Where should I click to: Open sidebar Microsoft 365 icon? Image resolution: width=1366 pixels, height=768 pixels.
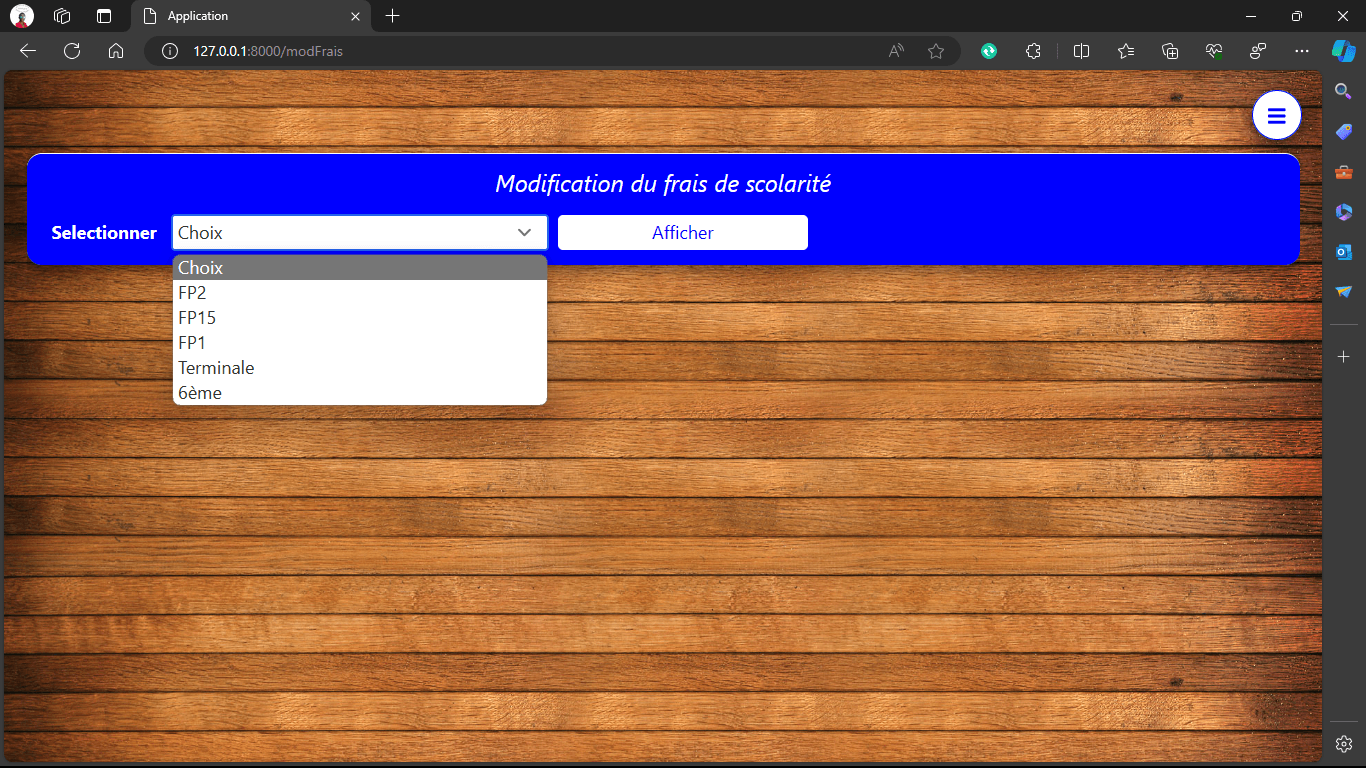click(1344, 212)
